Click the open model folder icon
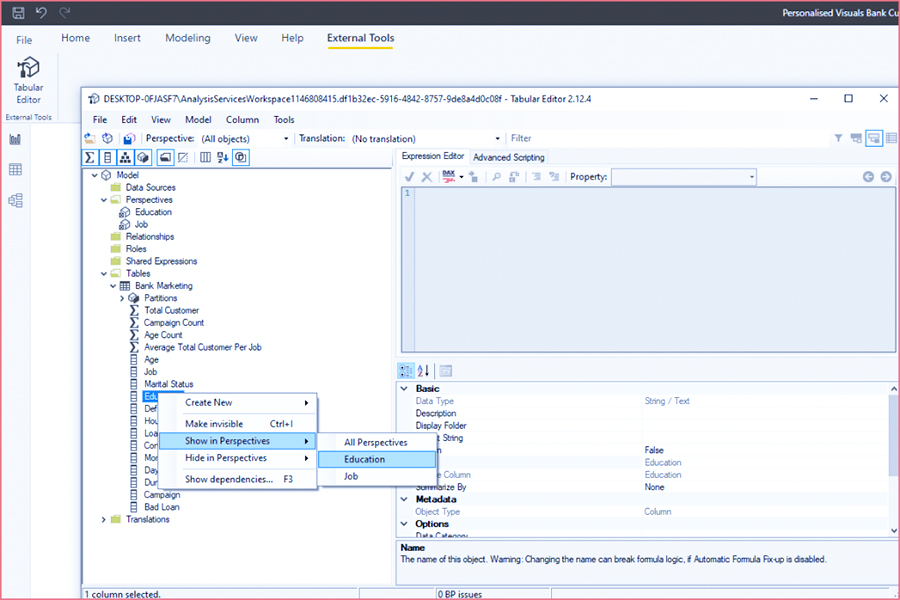The width and height of the screenshot is (900, 600). (x=90, y=138)
